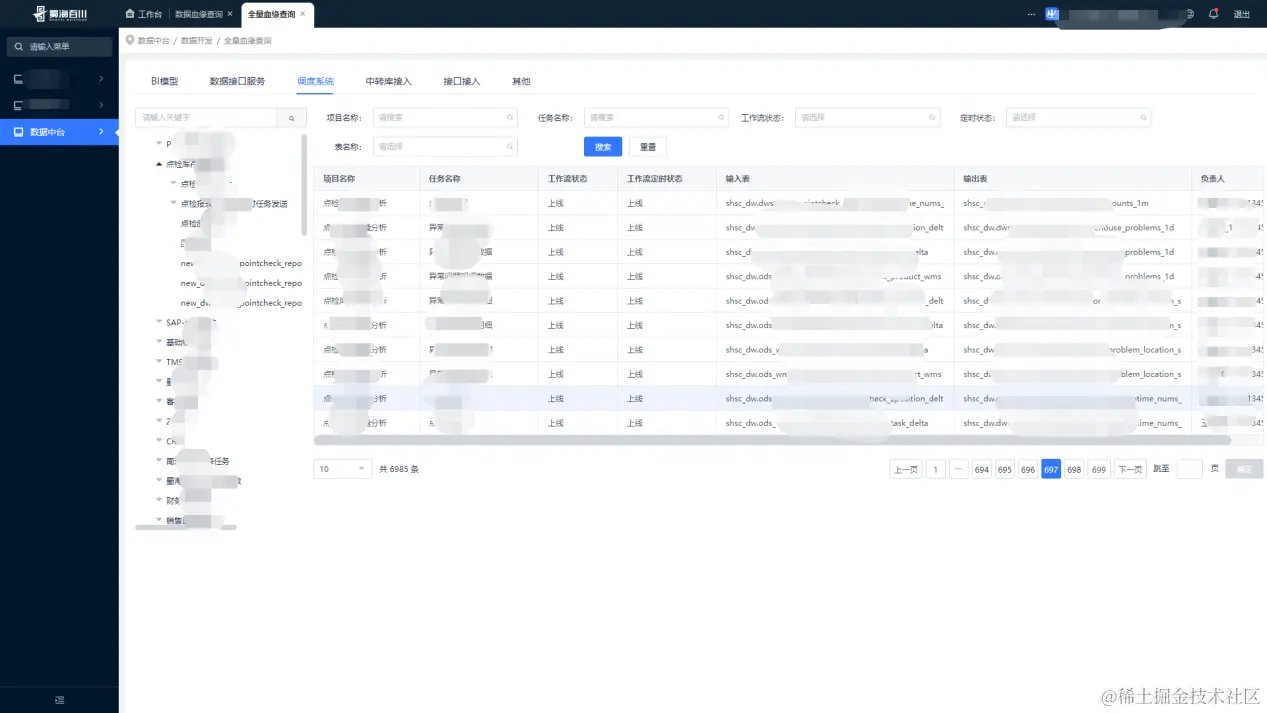Click magnifier icon in 任务名称 field

tap(720, 118)
